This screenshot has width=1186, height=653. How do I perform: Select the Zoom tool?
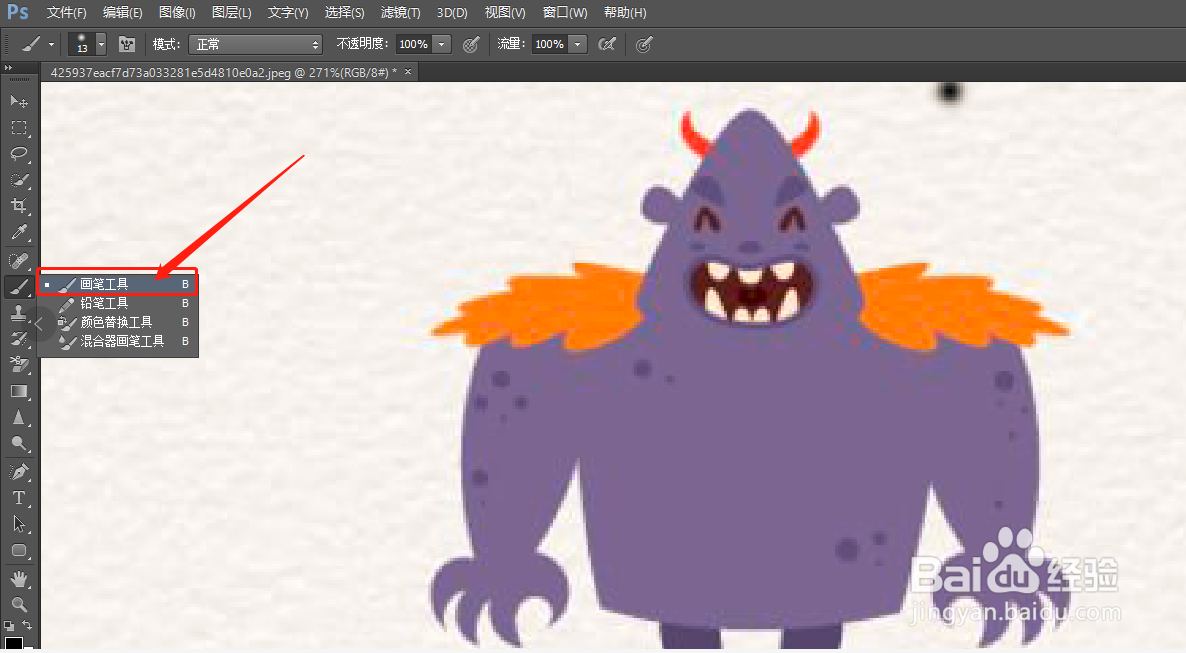[x=19, y=605]
